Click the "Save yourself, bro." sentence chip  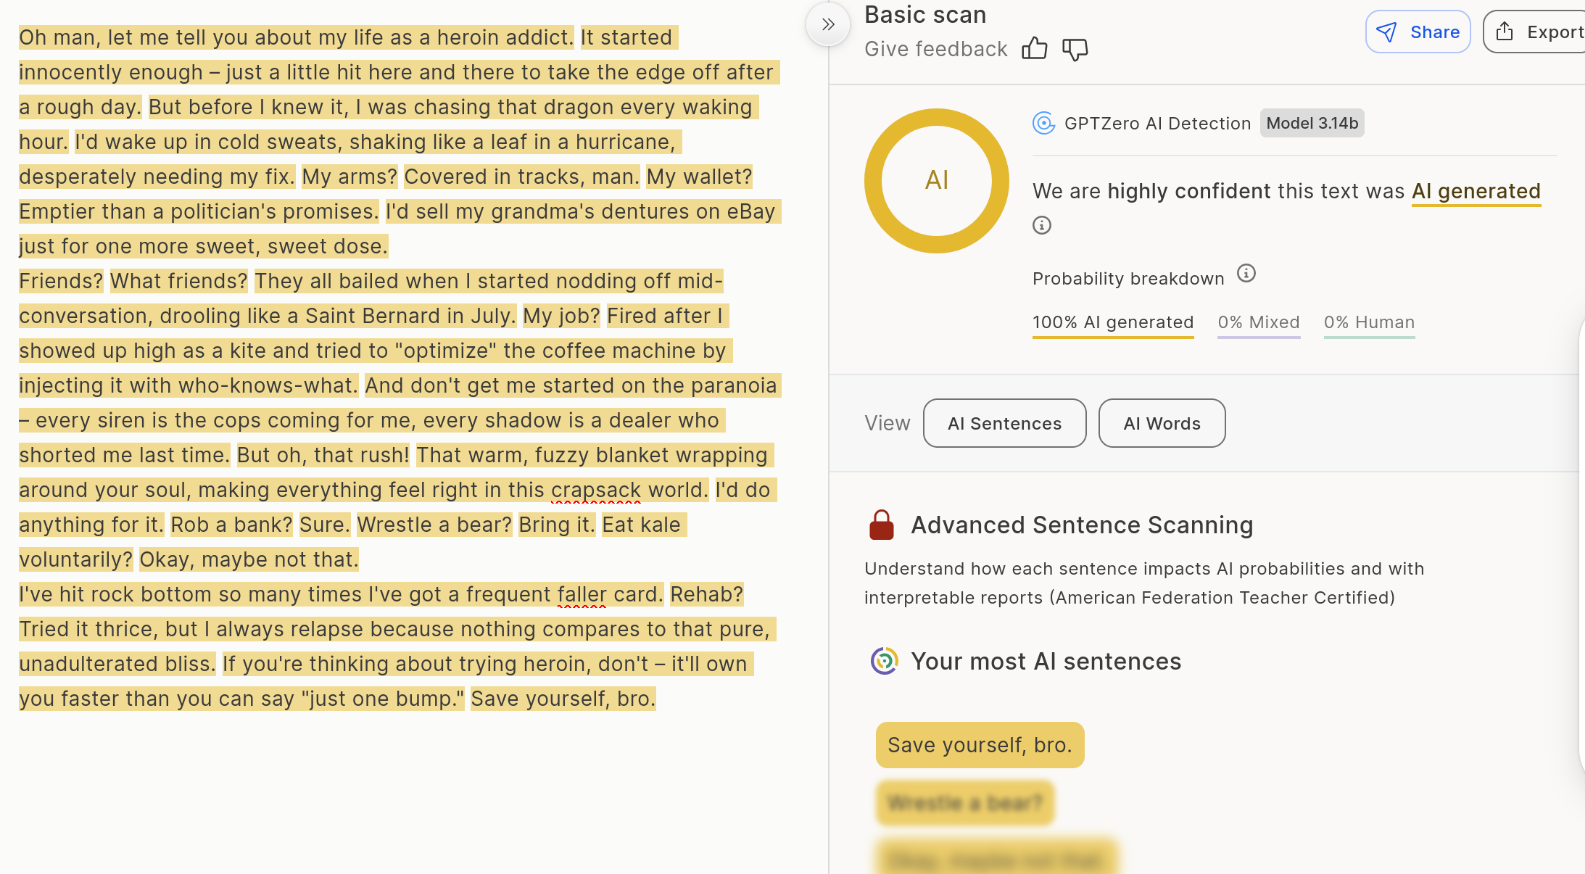(x=979, y=745)
